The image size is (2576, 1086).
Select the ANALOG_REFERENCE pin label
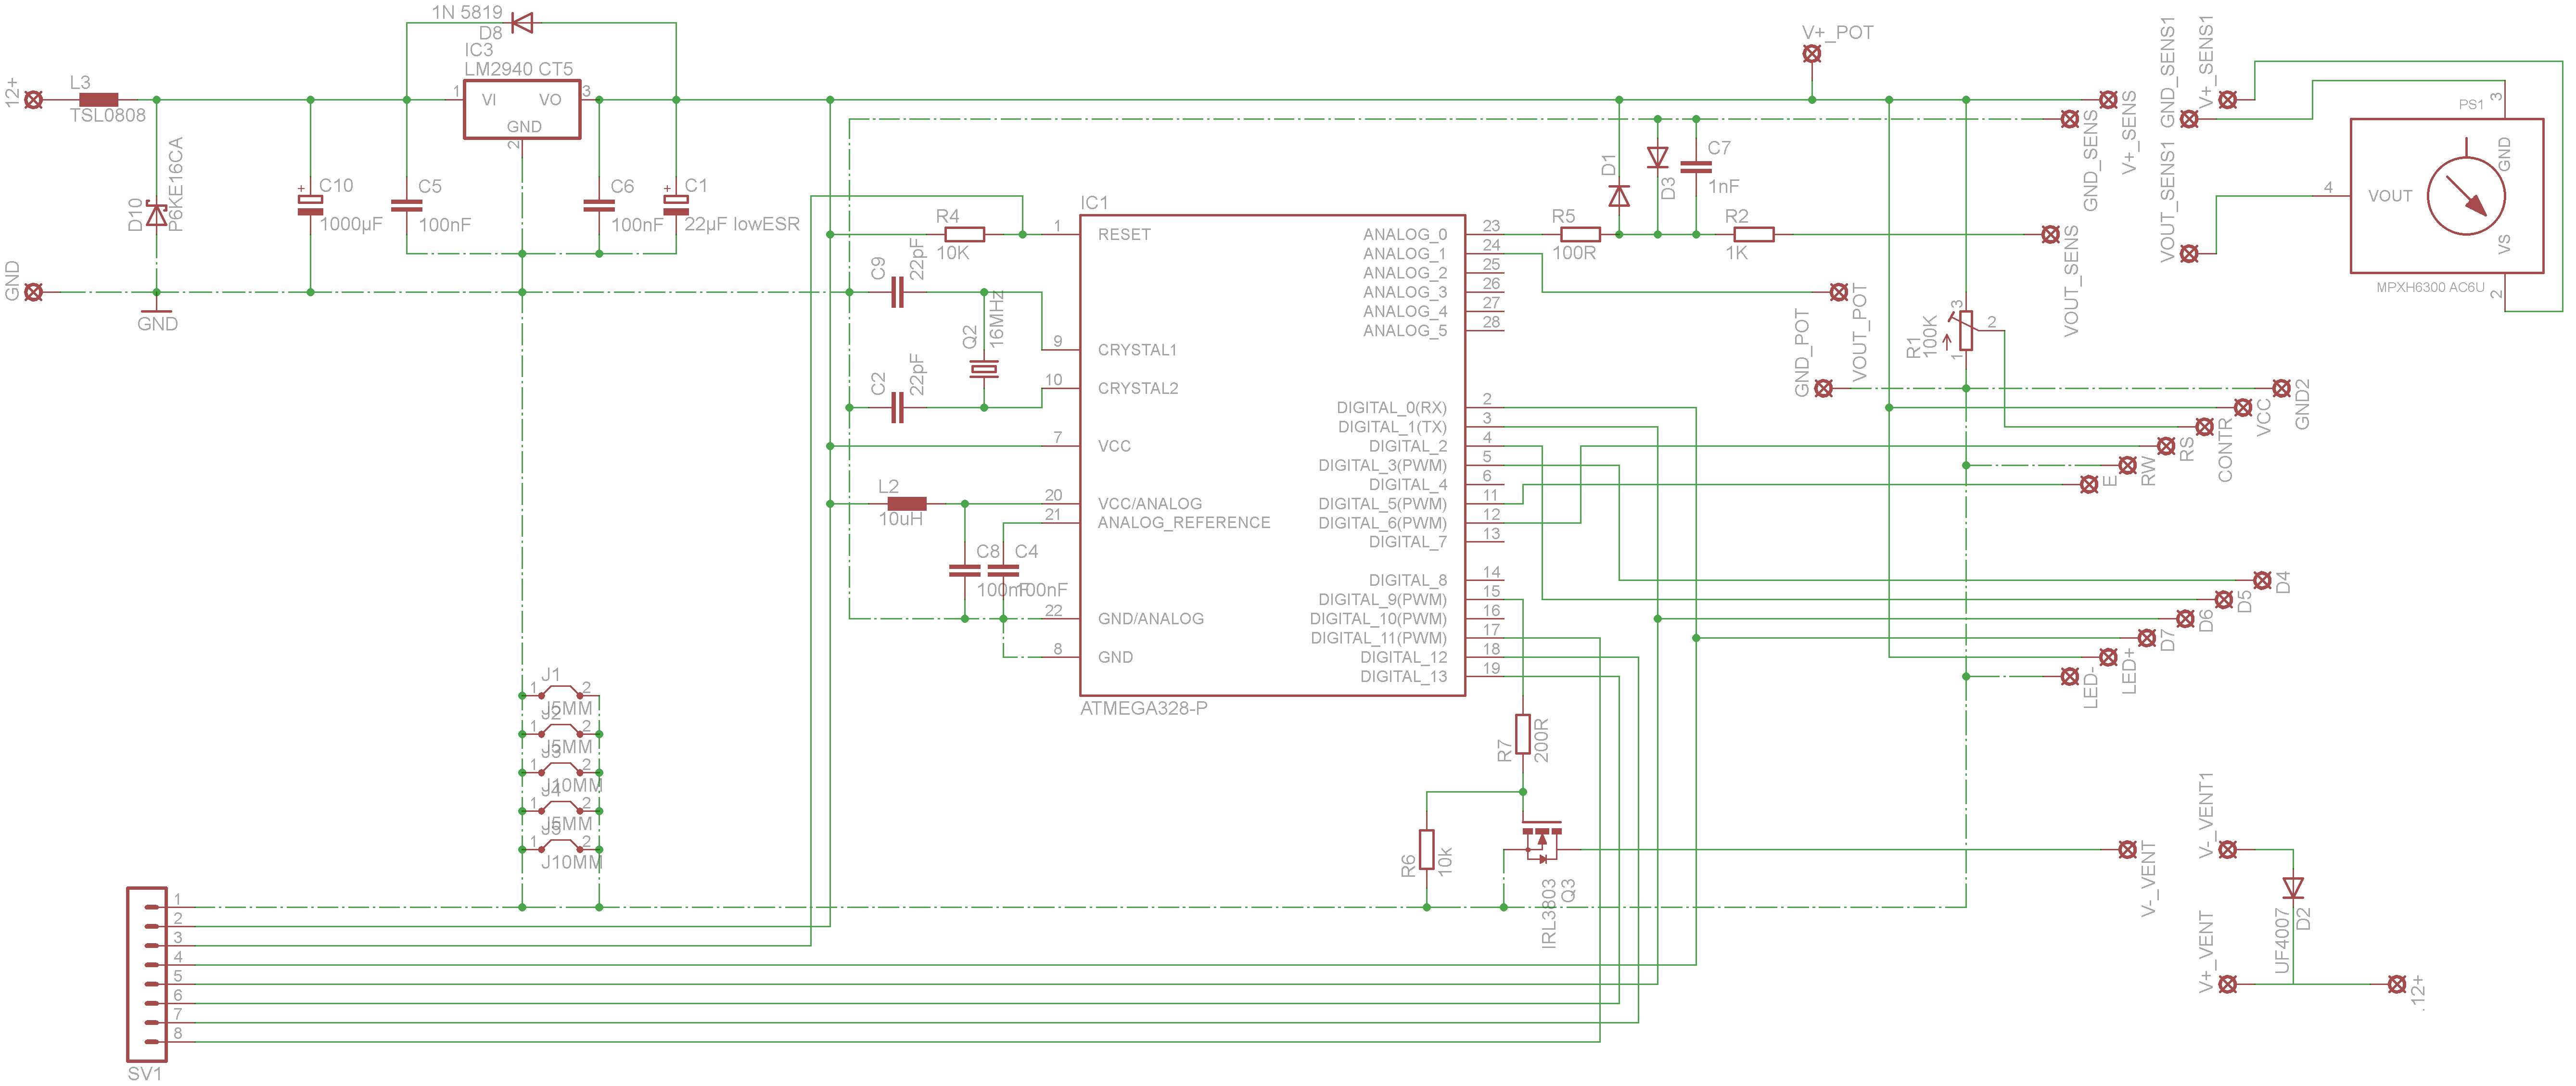pos(1184,522)
